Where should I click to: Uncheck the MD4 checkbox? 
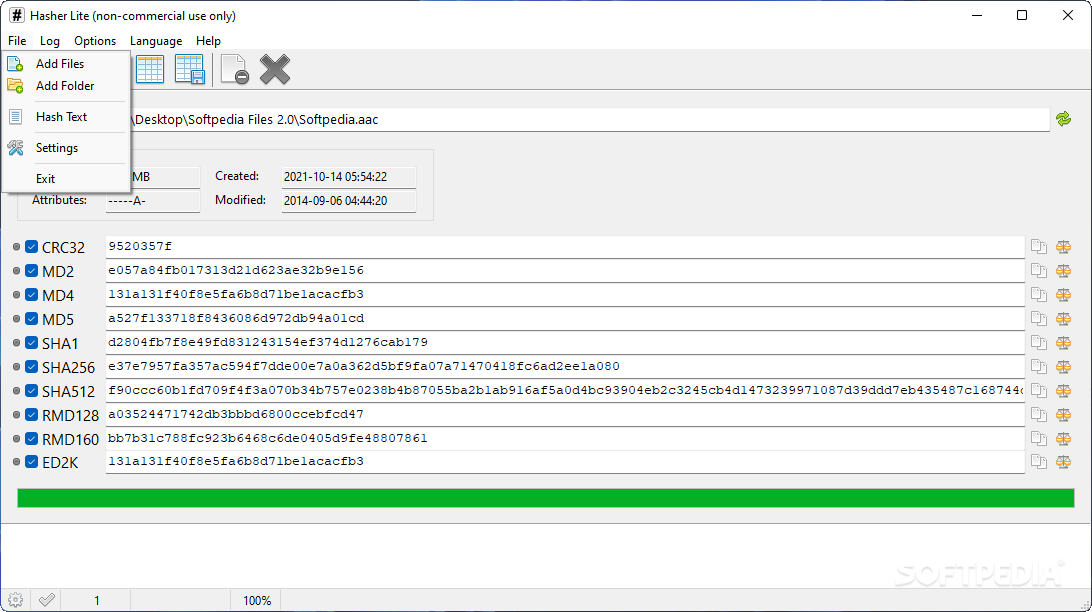pos(31,295)
